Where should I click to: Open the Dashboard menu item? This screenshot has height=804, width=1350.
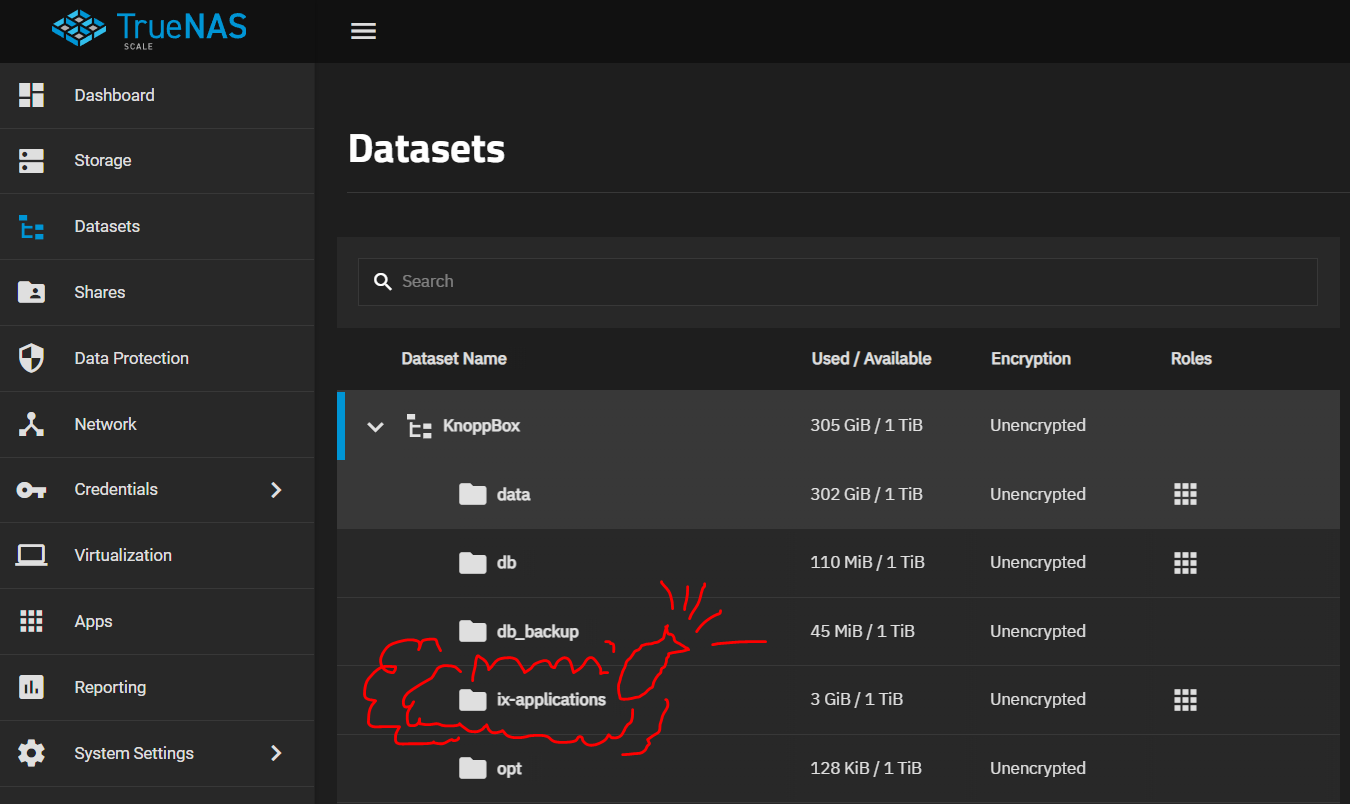157,96
